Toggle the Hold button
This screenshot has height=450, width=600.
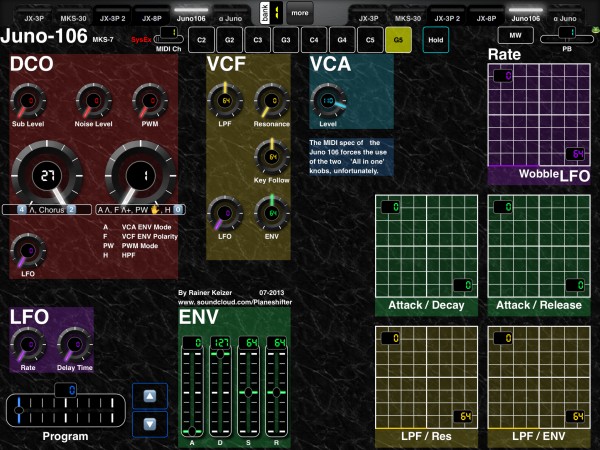pyautogui.click(x=435, y=40)
